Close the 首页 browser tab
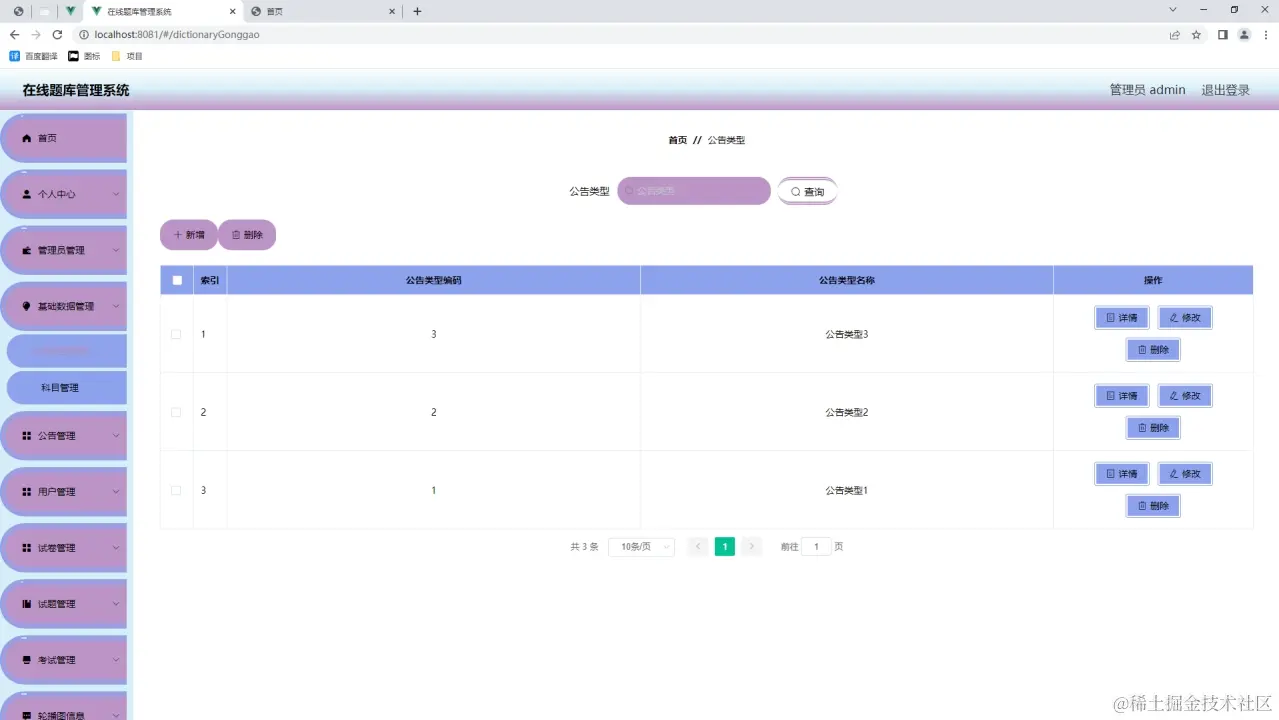Screen dimensions: 1279x720 [393, 11]
